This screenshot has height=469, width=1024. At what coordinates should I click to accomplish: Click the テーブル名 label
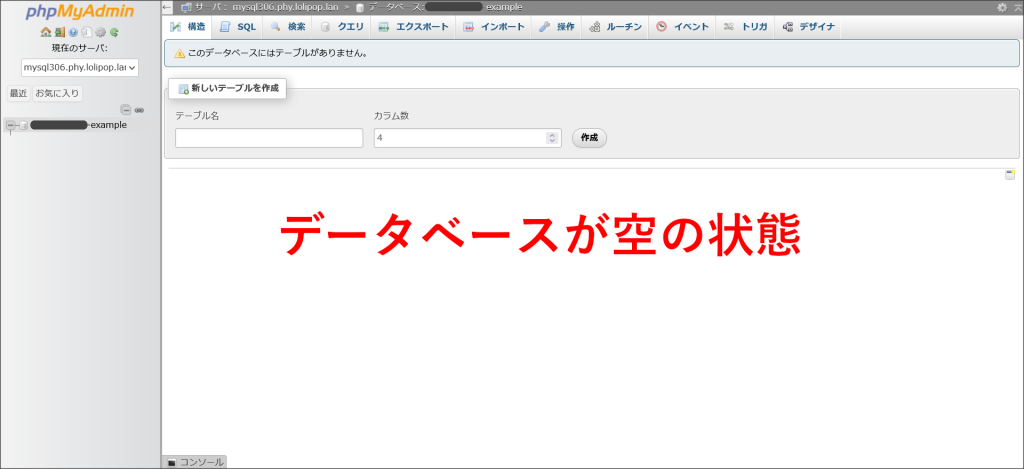pos(197,116)
